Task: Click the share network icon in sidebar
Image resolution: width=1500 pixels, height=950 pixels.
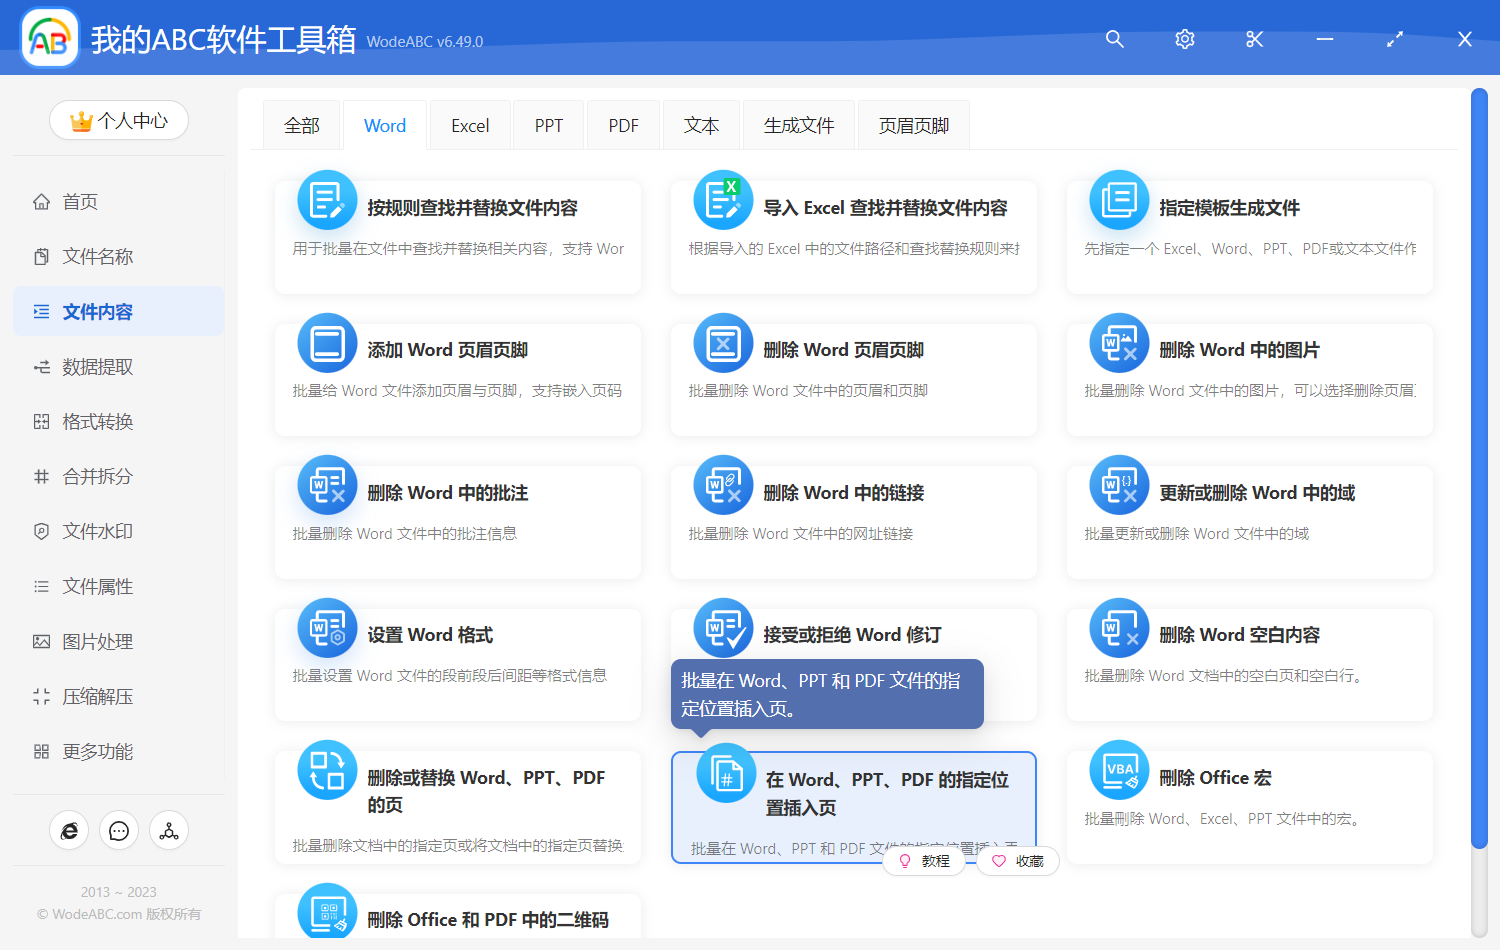Action: pos(169,831)
